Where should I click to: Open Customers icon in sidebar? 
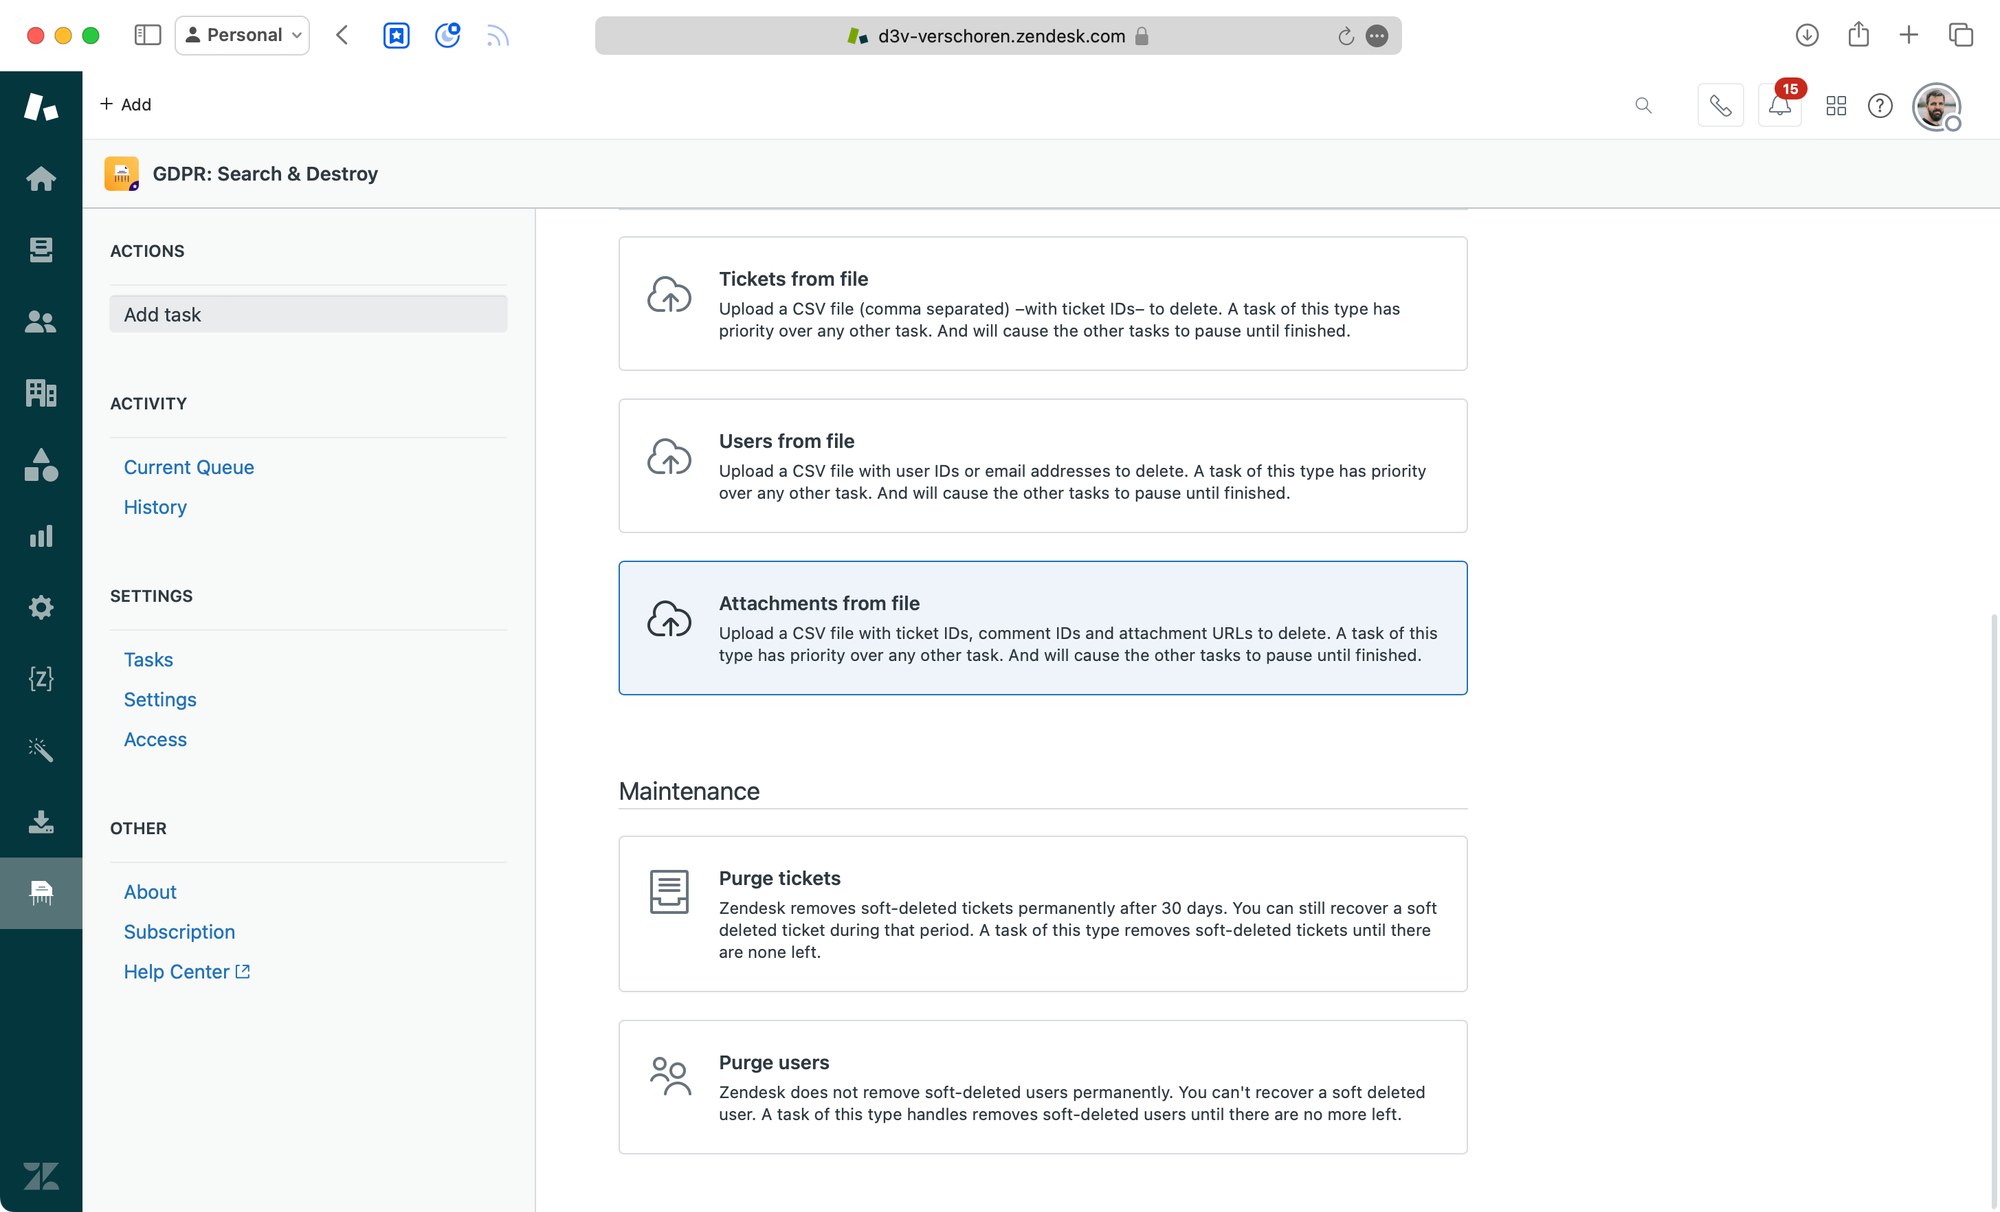(41, 322)
